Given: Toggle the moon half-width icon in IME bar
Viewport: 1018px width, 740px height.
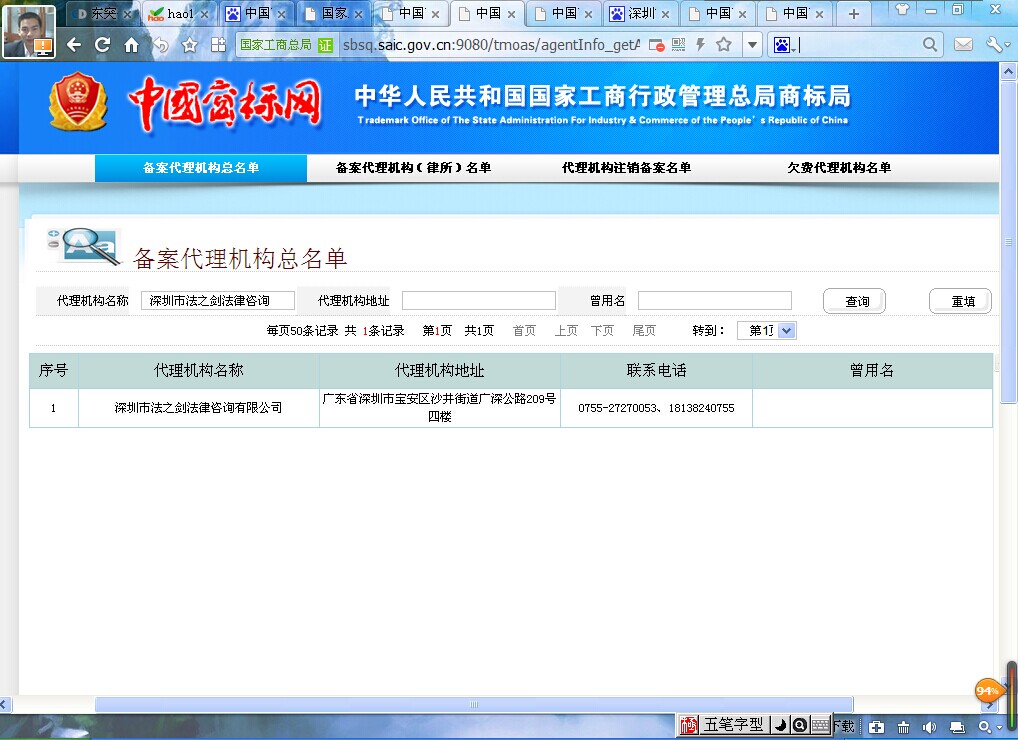Looking at the screenshot, I should (x=780, y=725).
